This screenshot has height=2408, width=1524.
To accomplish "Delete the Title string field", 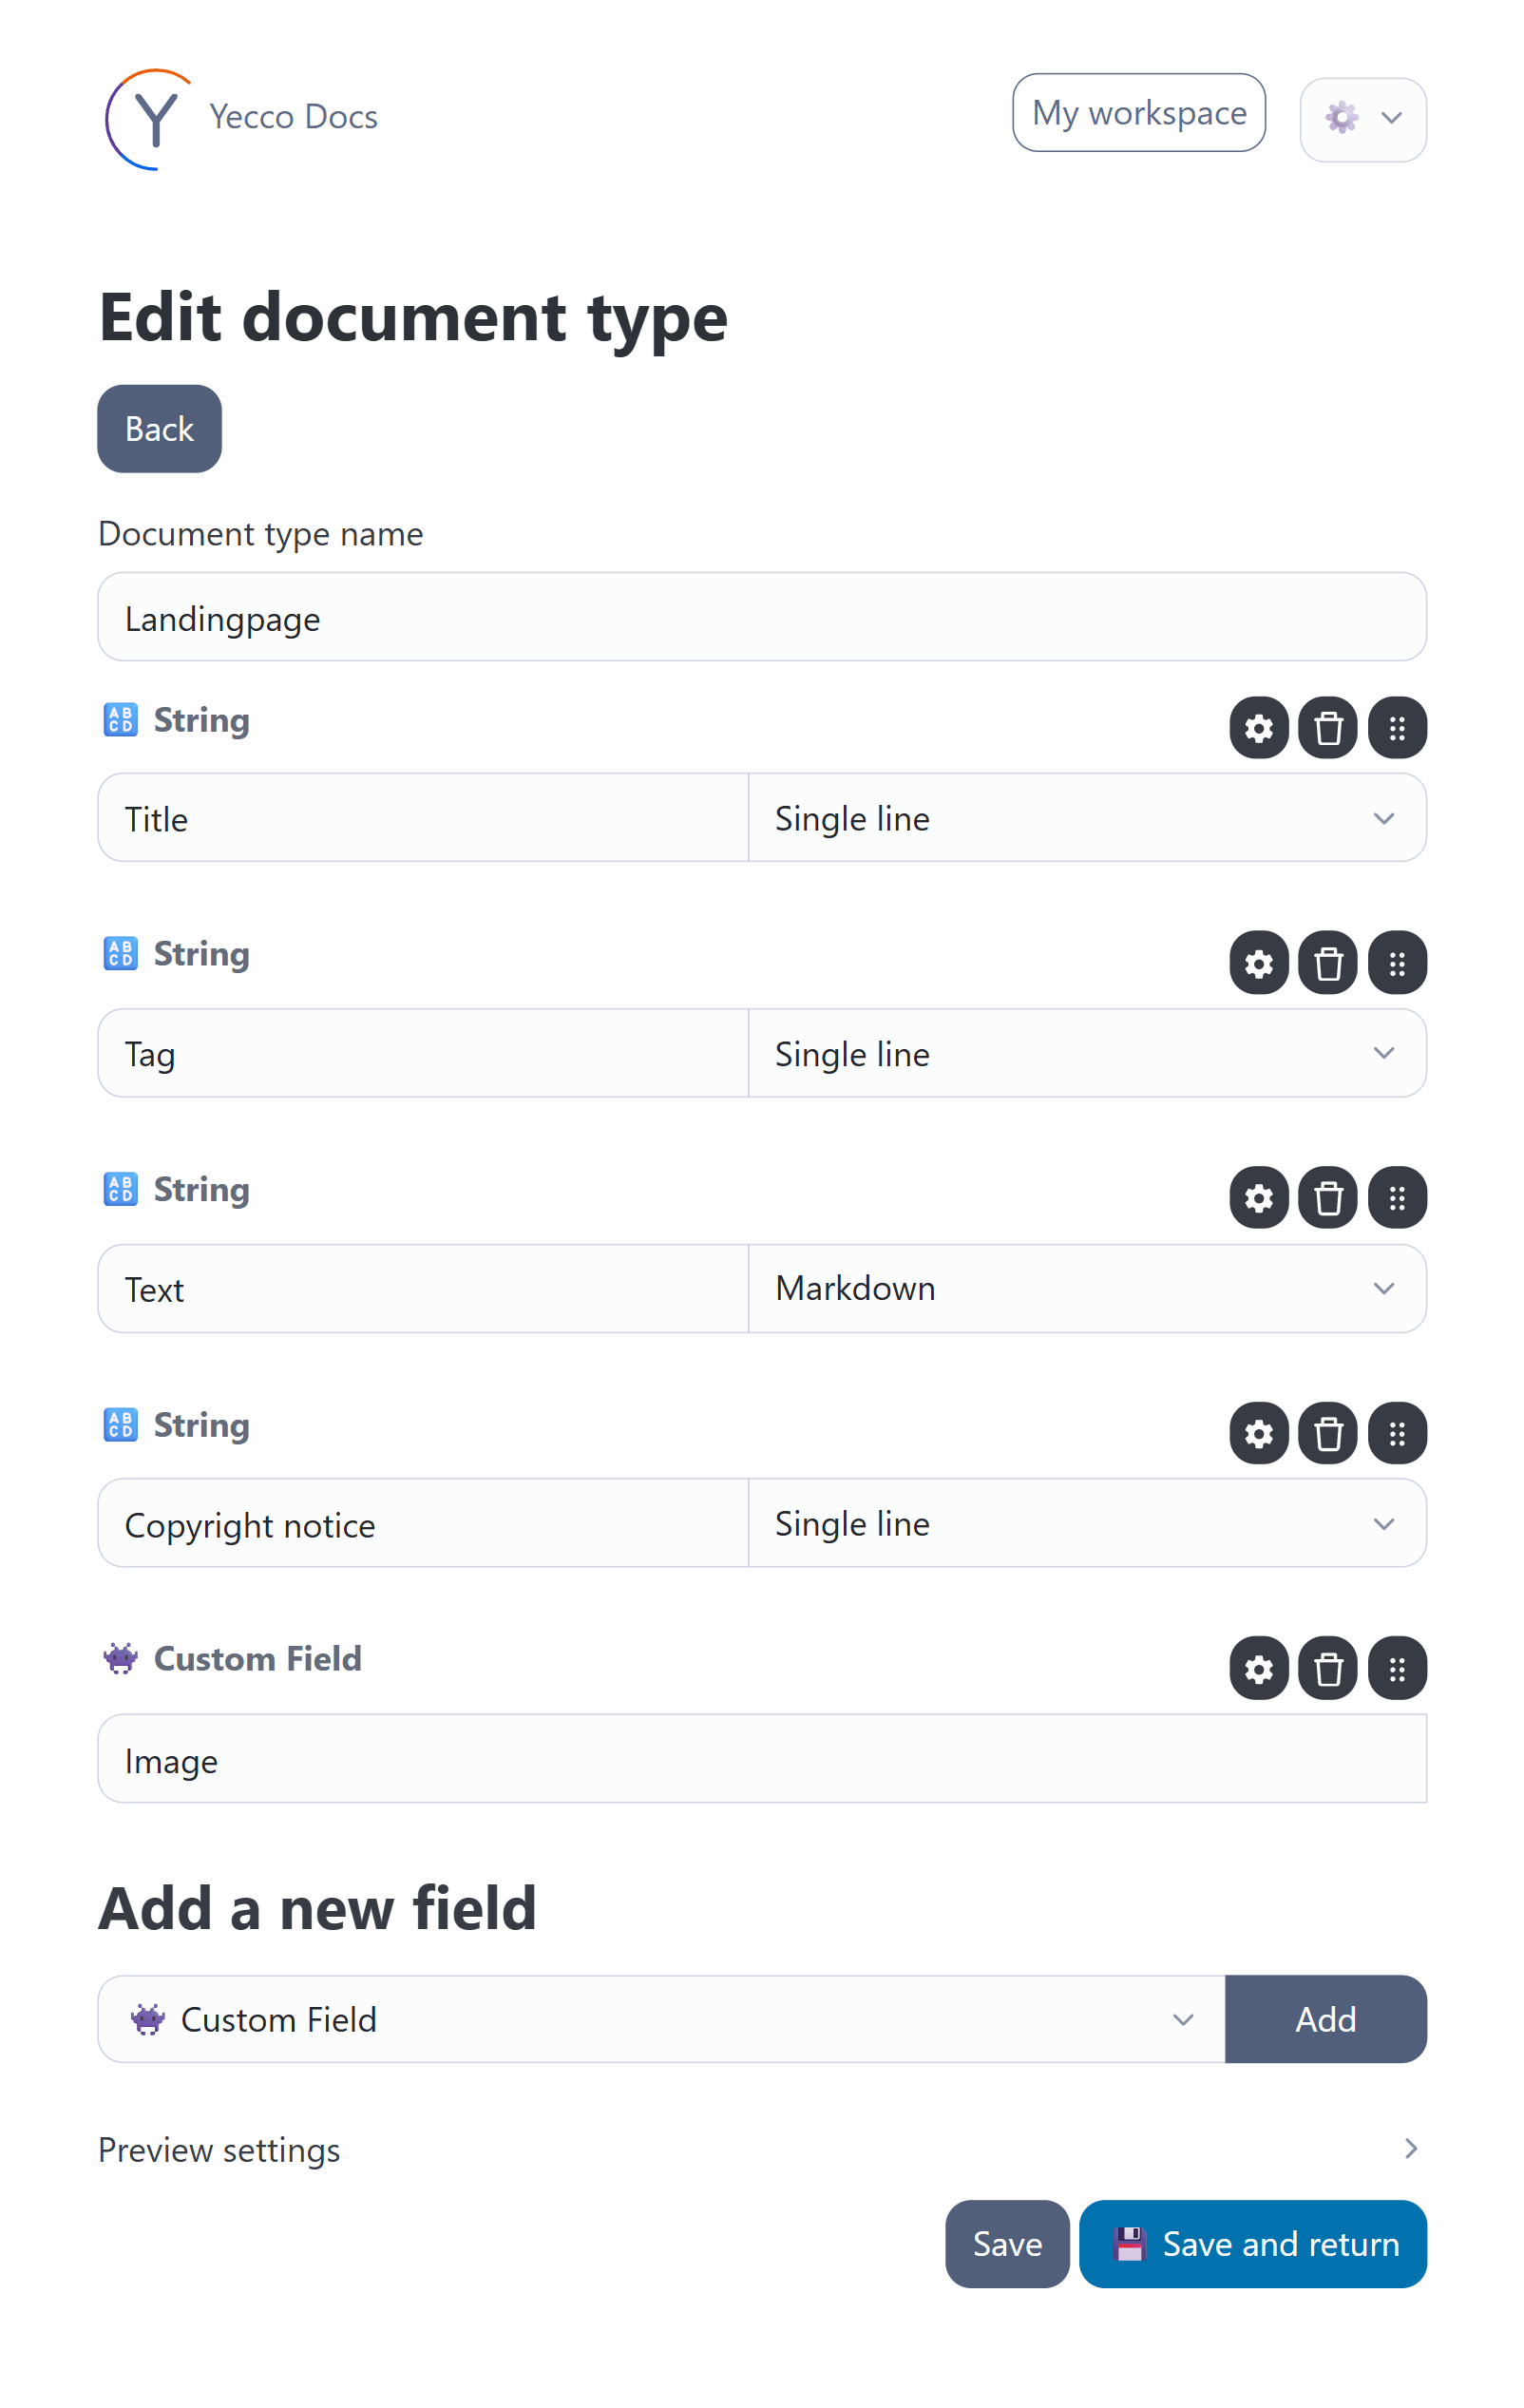I will pyautogui.click(x=1327, y=727).
